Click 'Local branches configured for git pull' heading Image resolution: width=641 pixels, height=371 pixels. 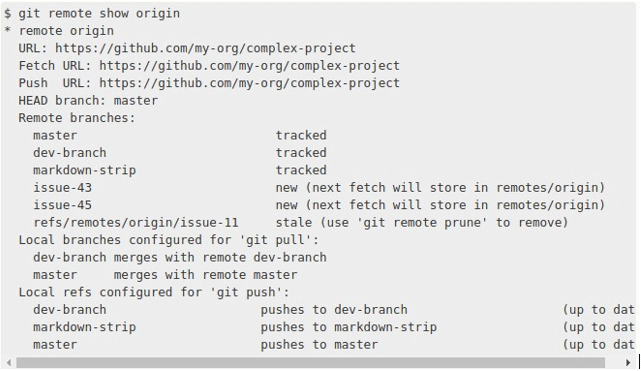[168, 240]
